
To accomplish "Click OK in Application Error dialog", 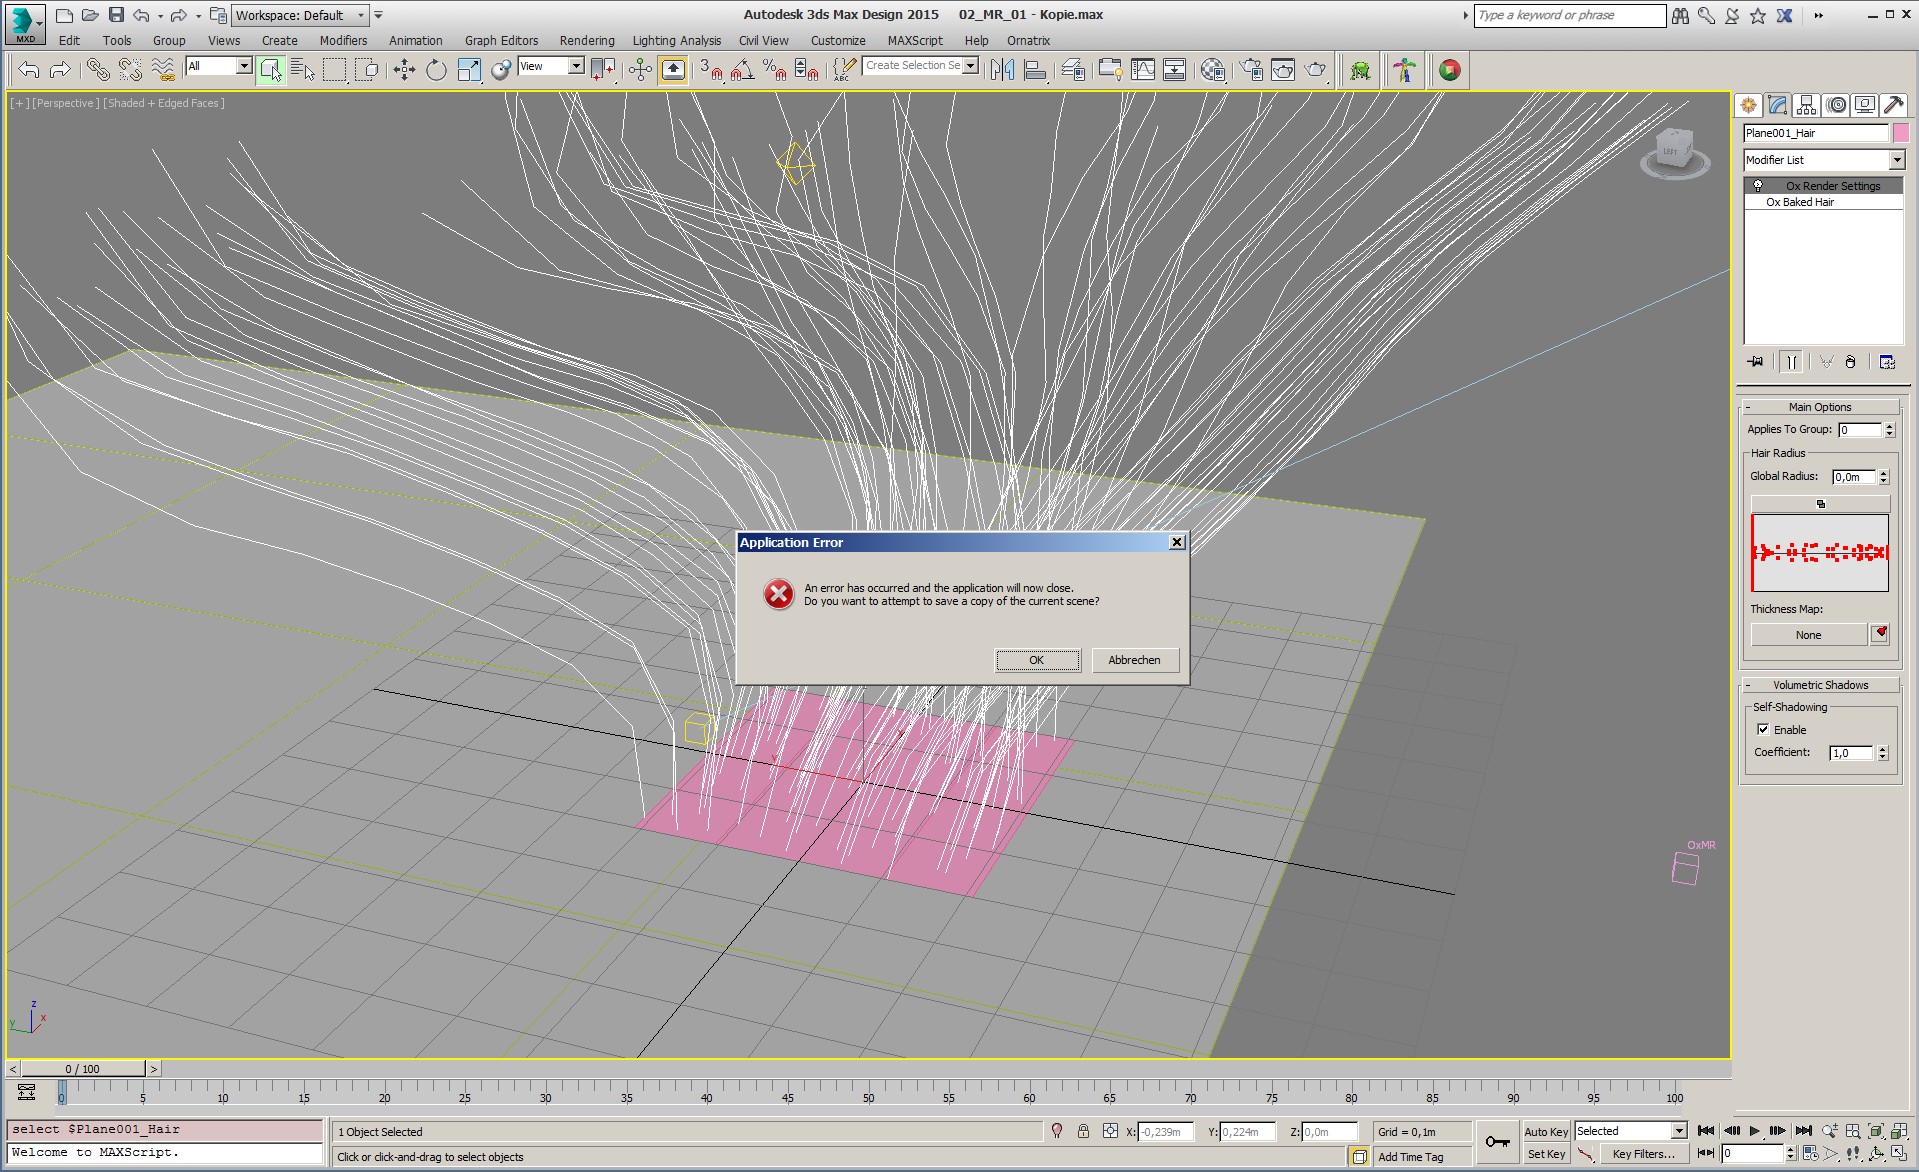I will pos(1037,660).
